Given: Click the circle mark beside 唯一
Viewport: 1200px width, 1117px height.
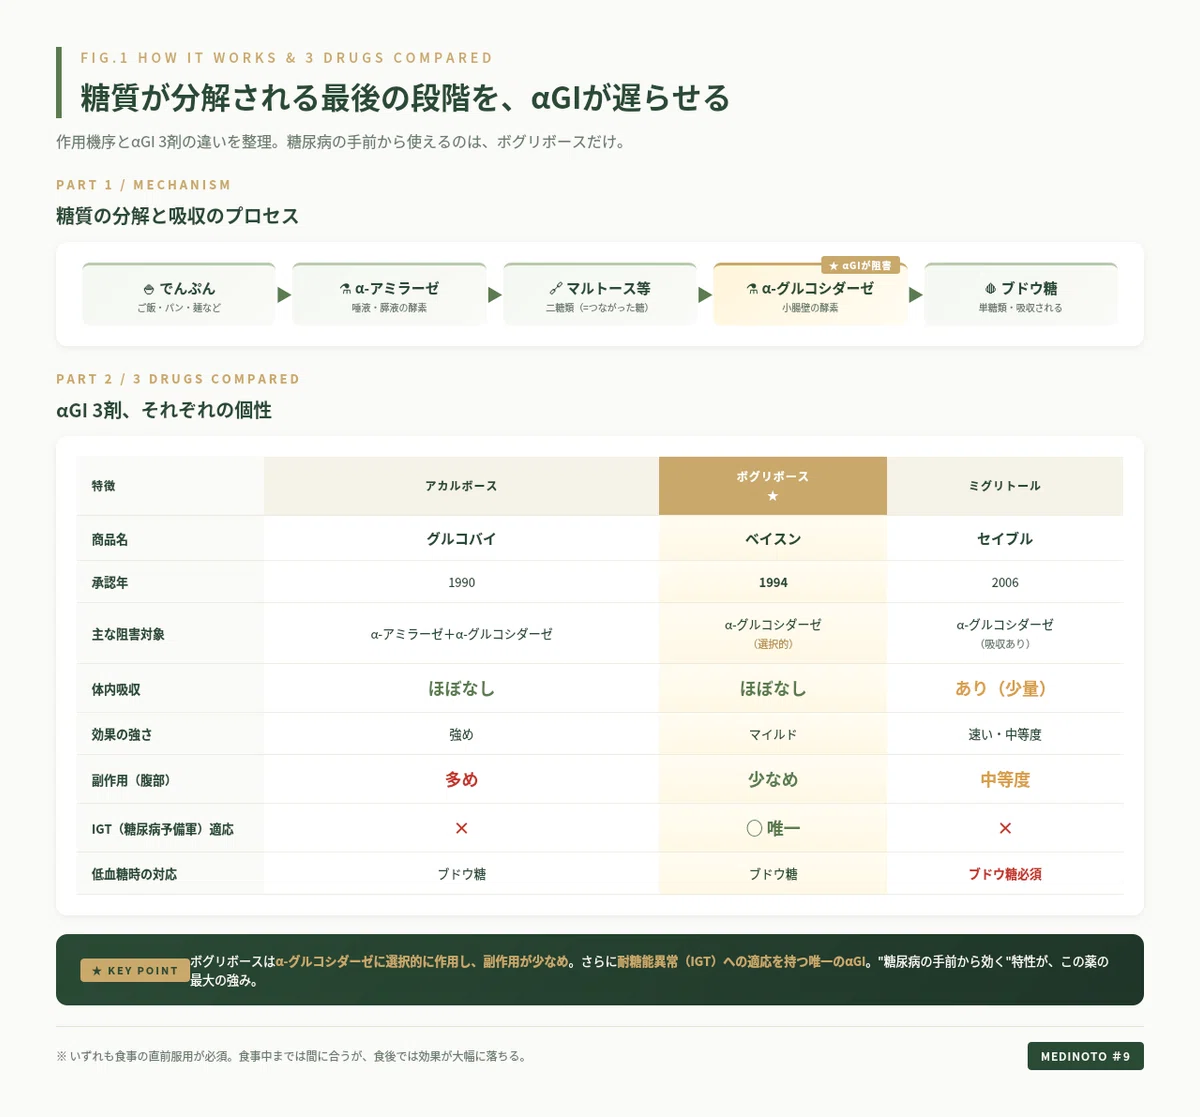Looking at the screenshot, I should point(755,828).
